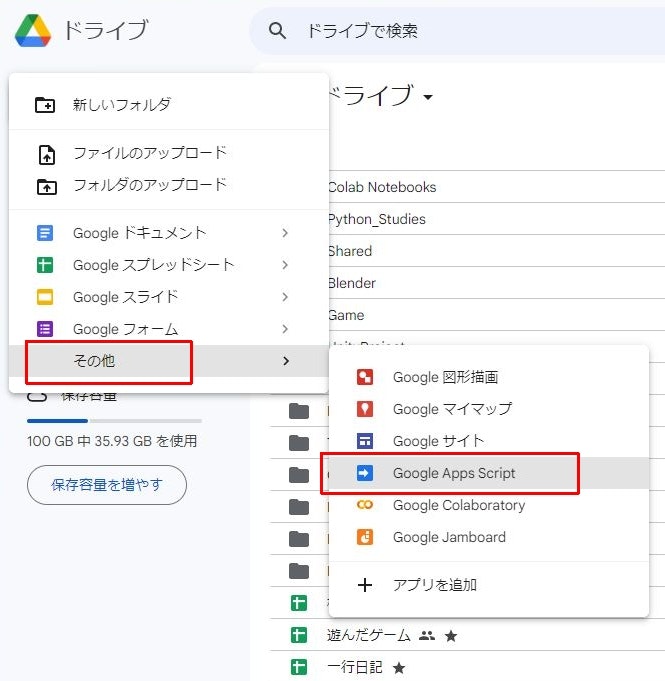Open the その他 submenu
The width and height of the screenshot is (665, 681).
pos(169,361)
